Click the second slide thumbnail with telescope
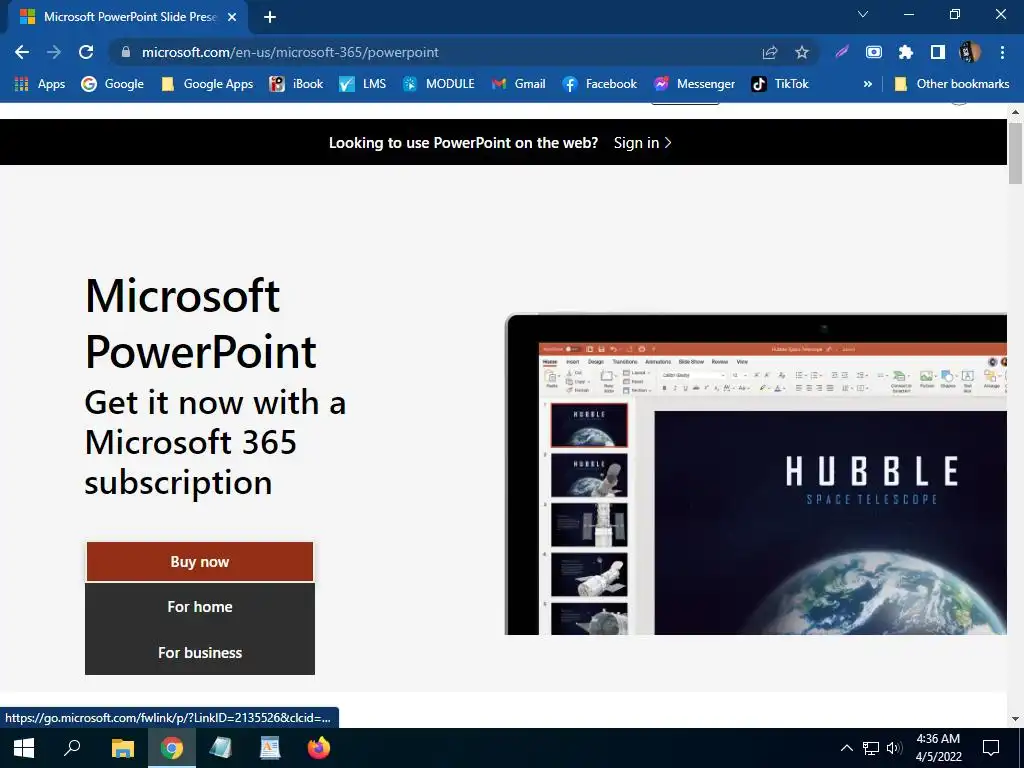 589,475
